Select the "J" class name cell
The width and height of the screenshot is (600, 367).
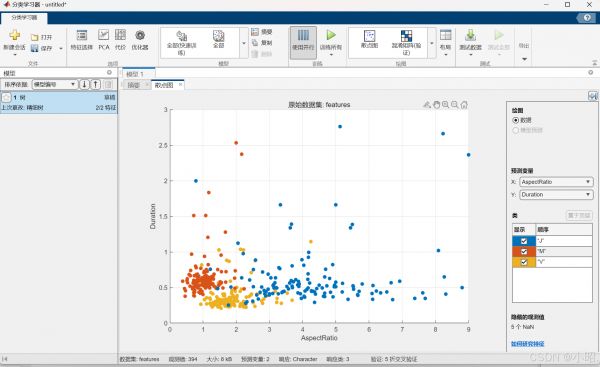[564, 241]
